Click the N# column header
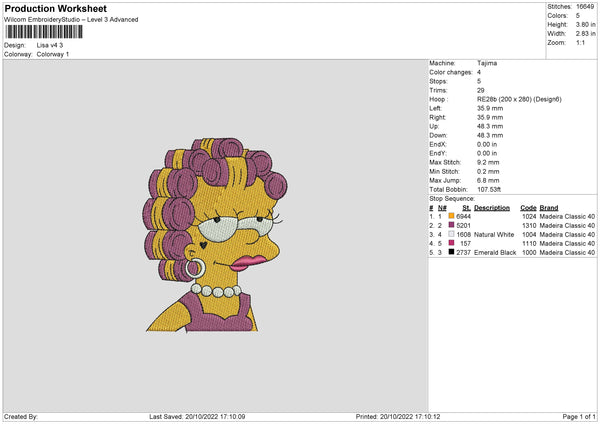The height and width of the screenshot is (424, 600). coord(442,208)
